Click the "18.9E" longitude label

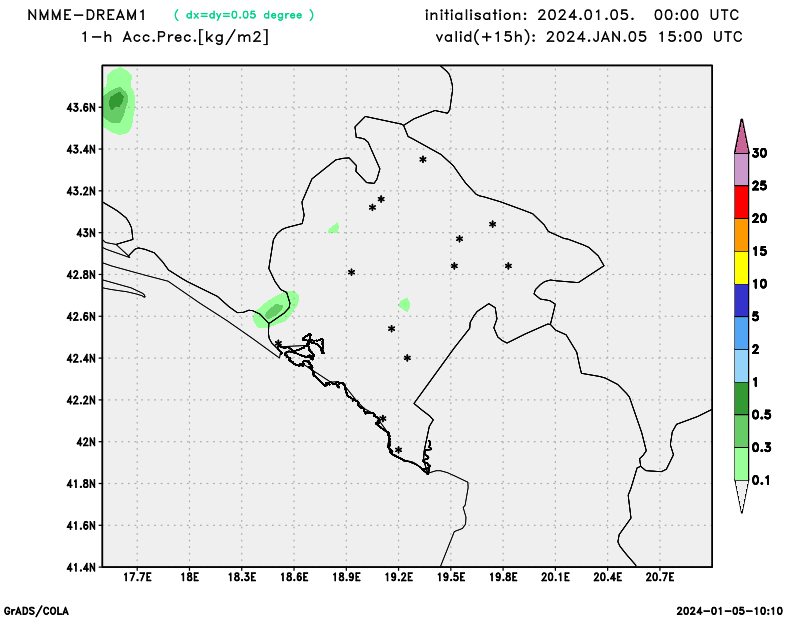click(346, 577)
